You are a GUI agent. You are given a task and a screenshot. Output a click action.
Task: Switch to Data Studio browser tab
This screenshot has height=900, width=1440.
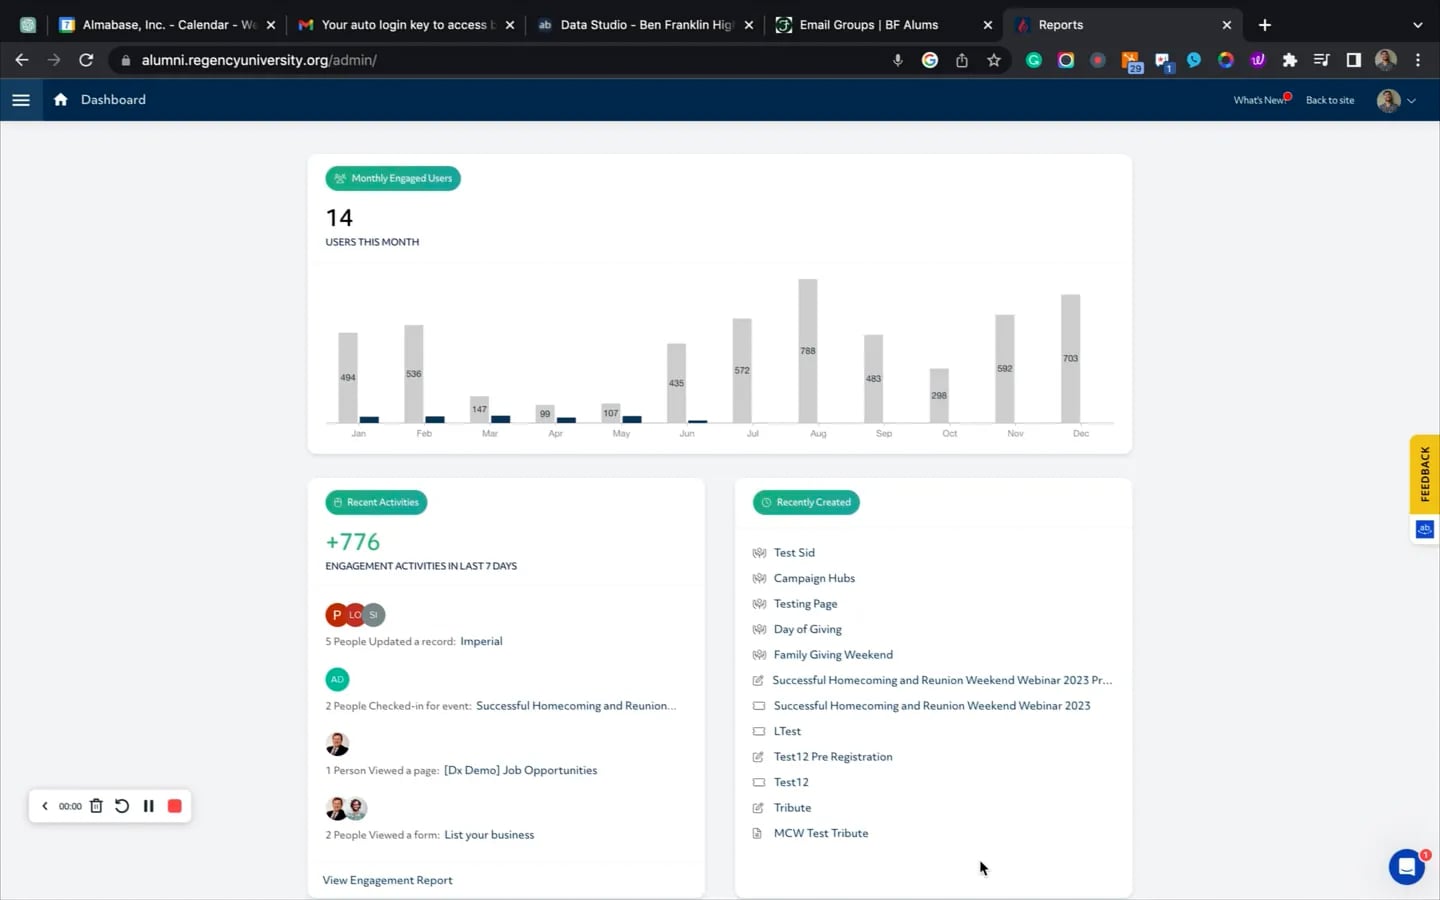646,25
